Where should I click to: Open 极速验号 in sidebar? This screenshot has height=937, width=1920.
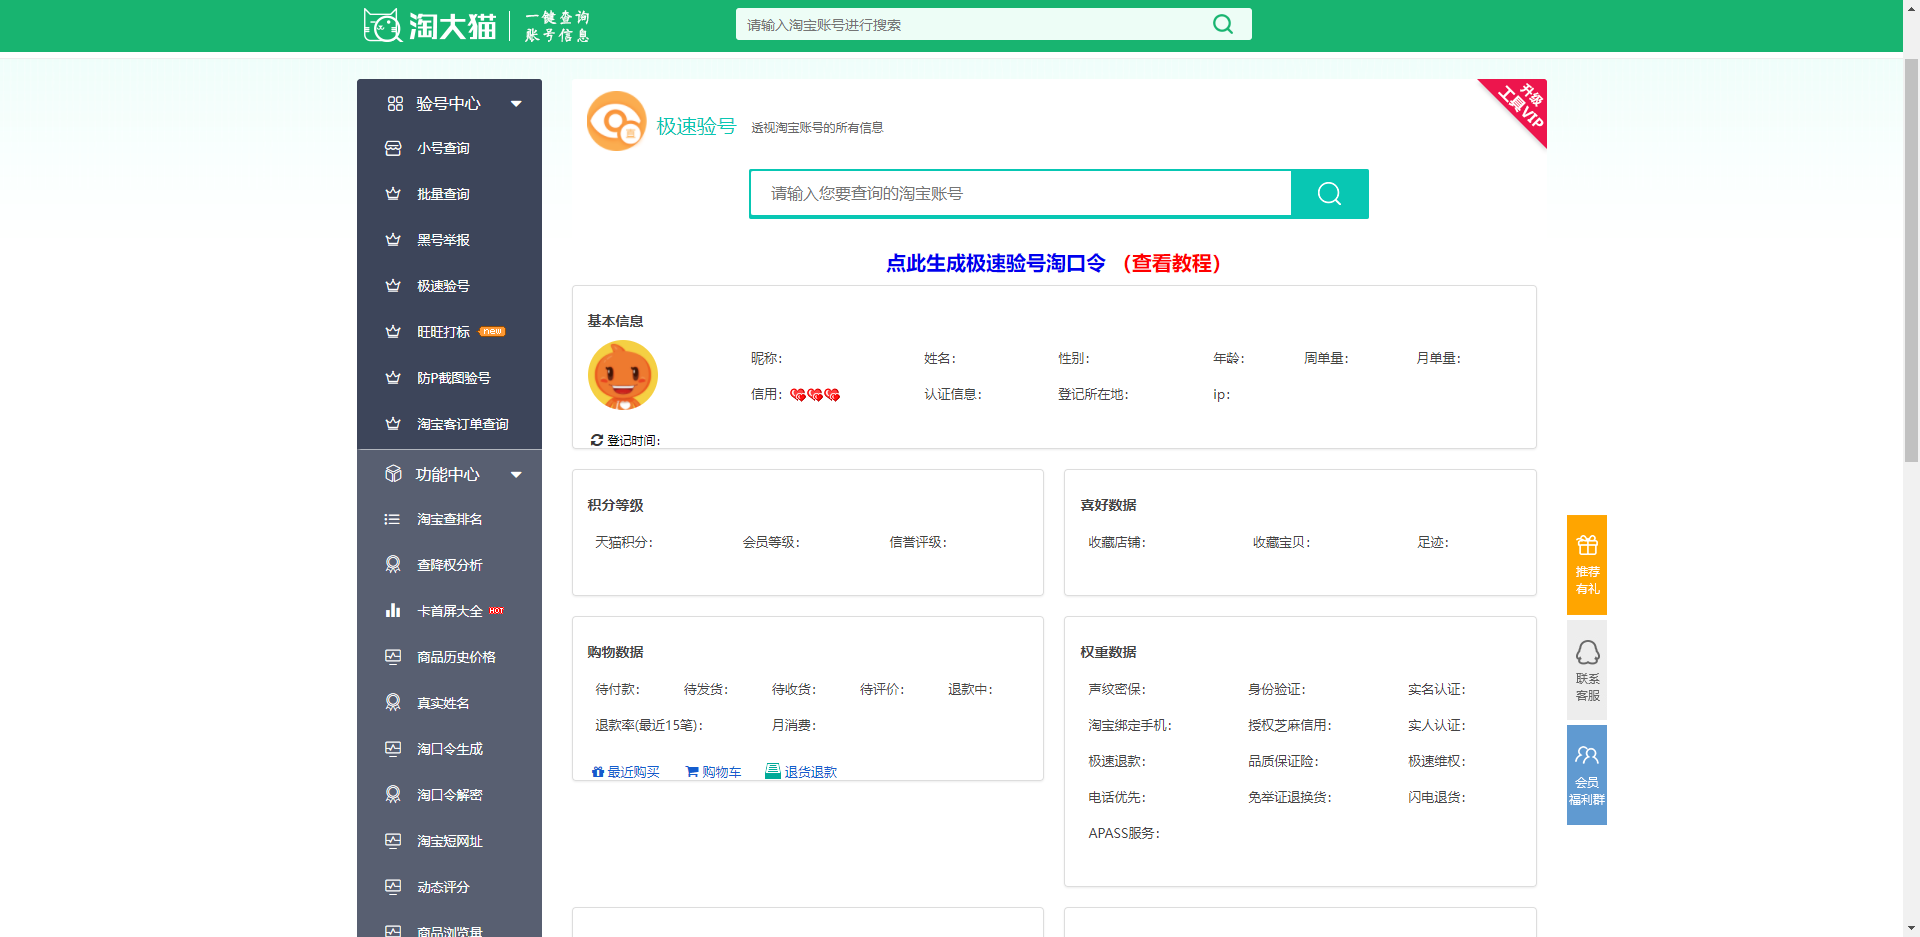443,286
